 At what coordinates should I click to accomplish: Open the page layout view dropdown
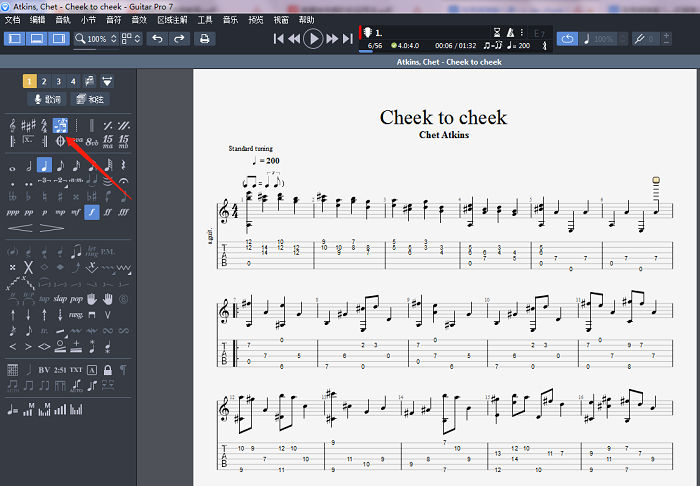tap(133, 39)
